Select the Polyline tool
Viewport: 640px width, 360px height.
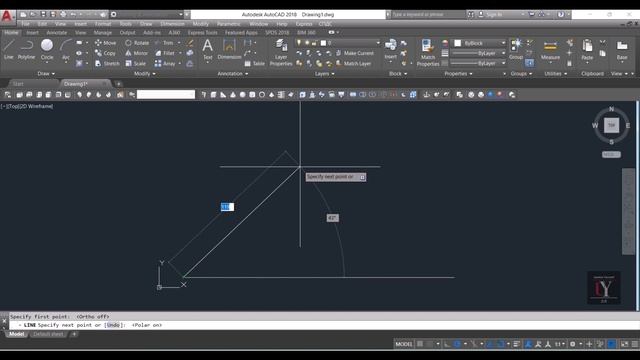coord(27,50)
